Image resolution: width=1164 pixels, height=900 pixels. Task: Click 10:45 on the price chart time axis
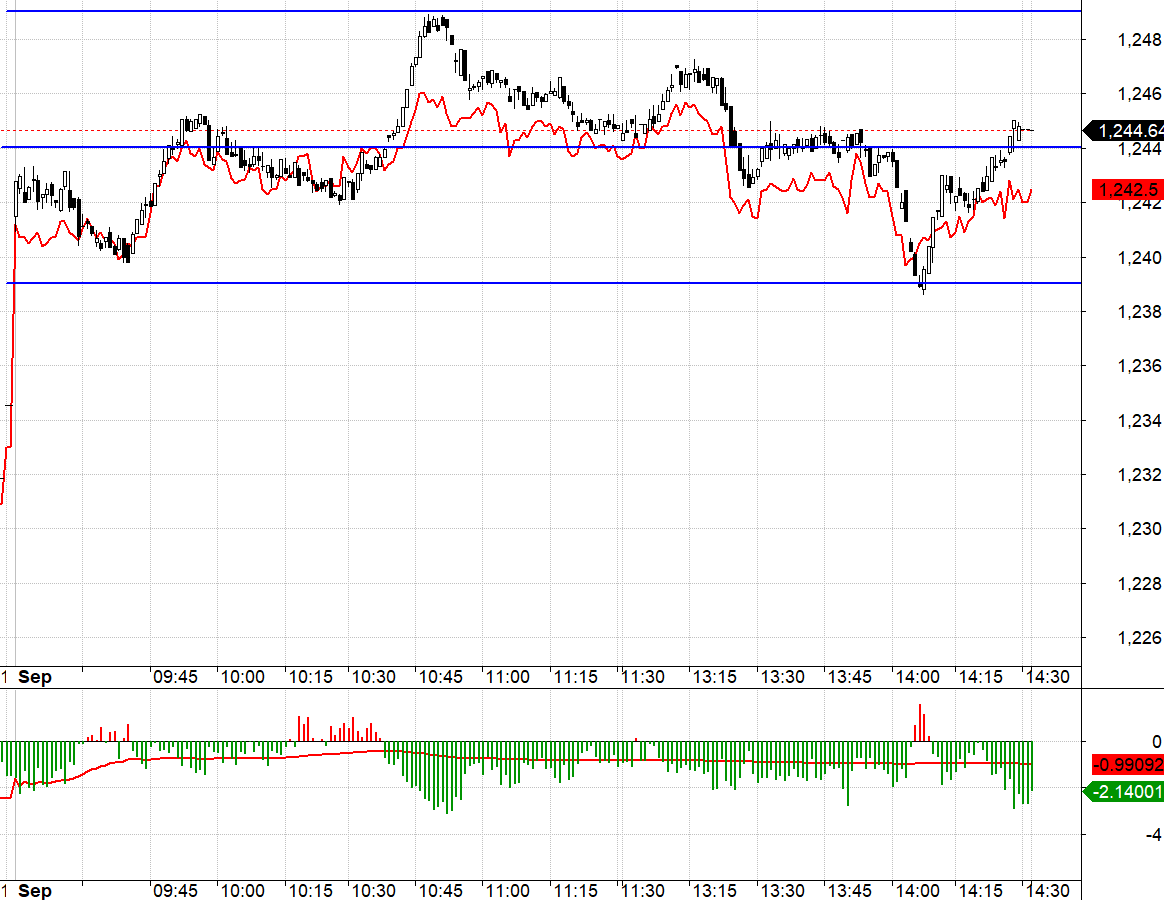tap(440, 677)
